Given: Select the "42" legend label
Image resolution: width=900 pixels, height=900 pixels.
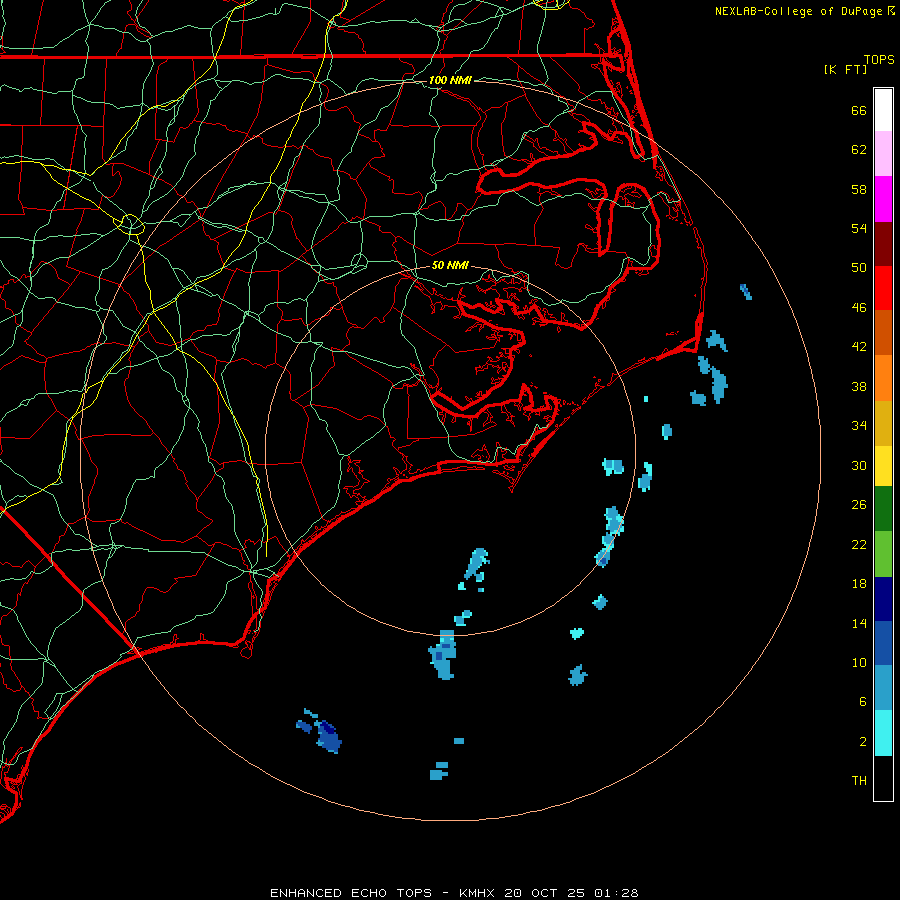Looking at the screenshot, I should coord(859,347).
